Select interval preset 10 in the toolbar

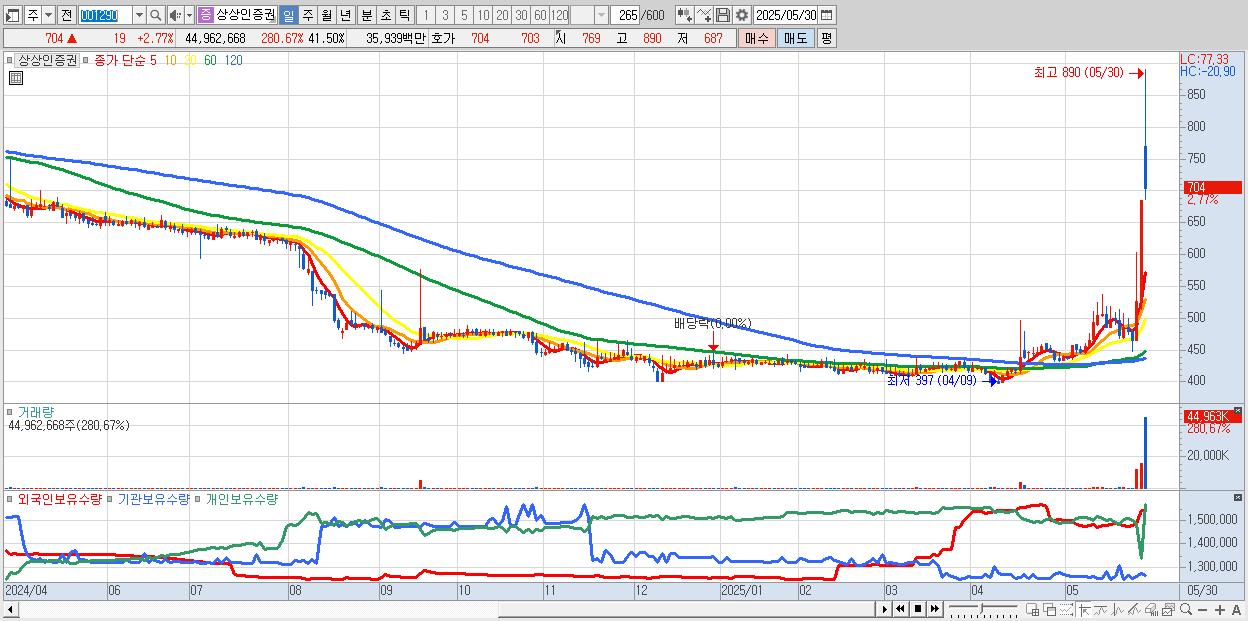[x=483, y=15]
